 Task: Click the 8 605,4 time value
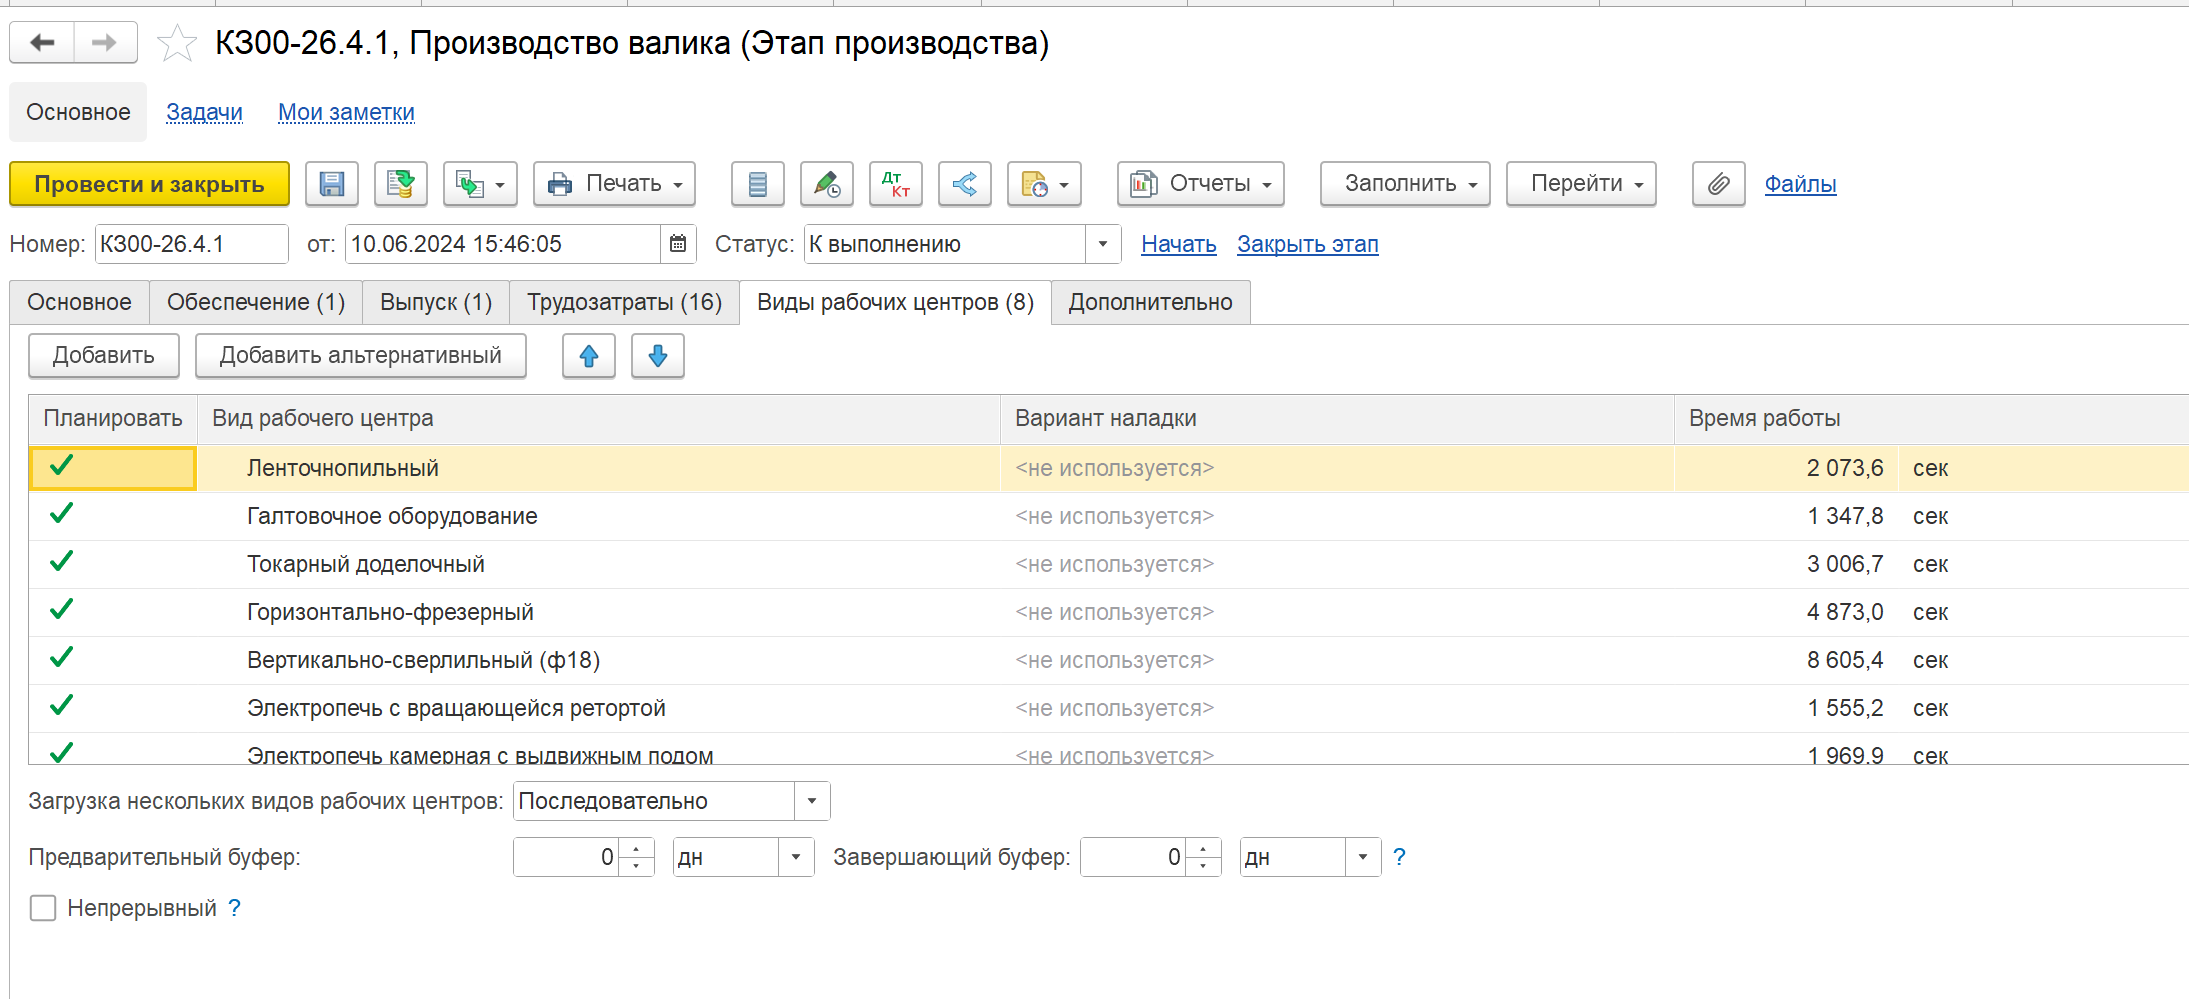[x=1845, y=660]
